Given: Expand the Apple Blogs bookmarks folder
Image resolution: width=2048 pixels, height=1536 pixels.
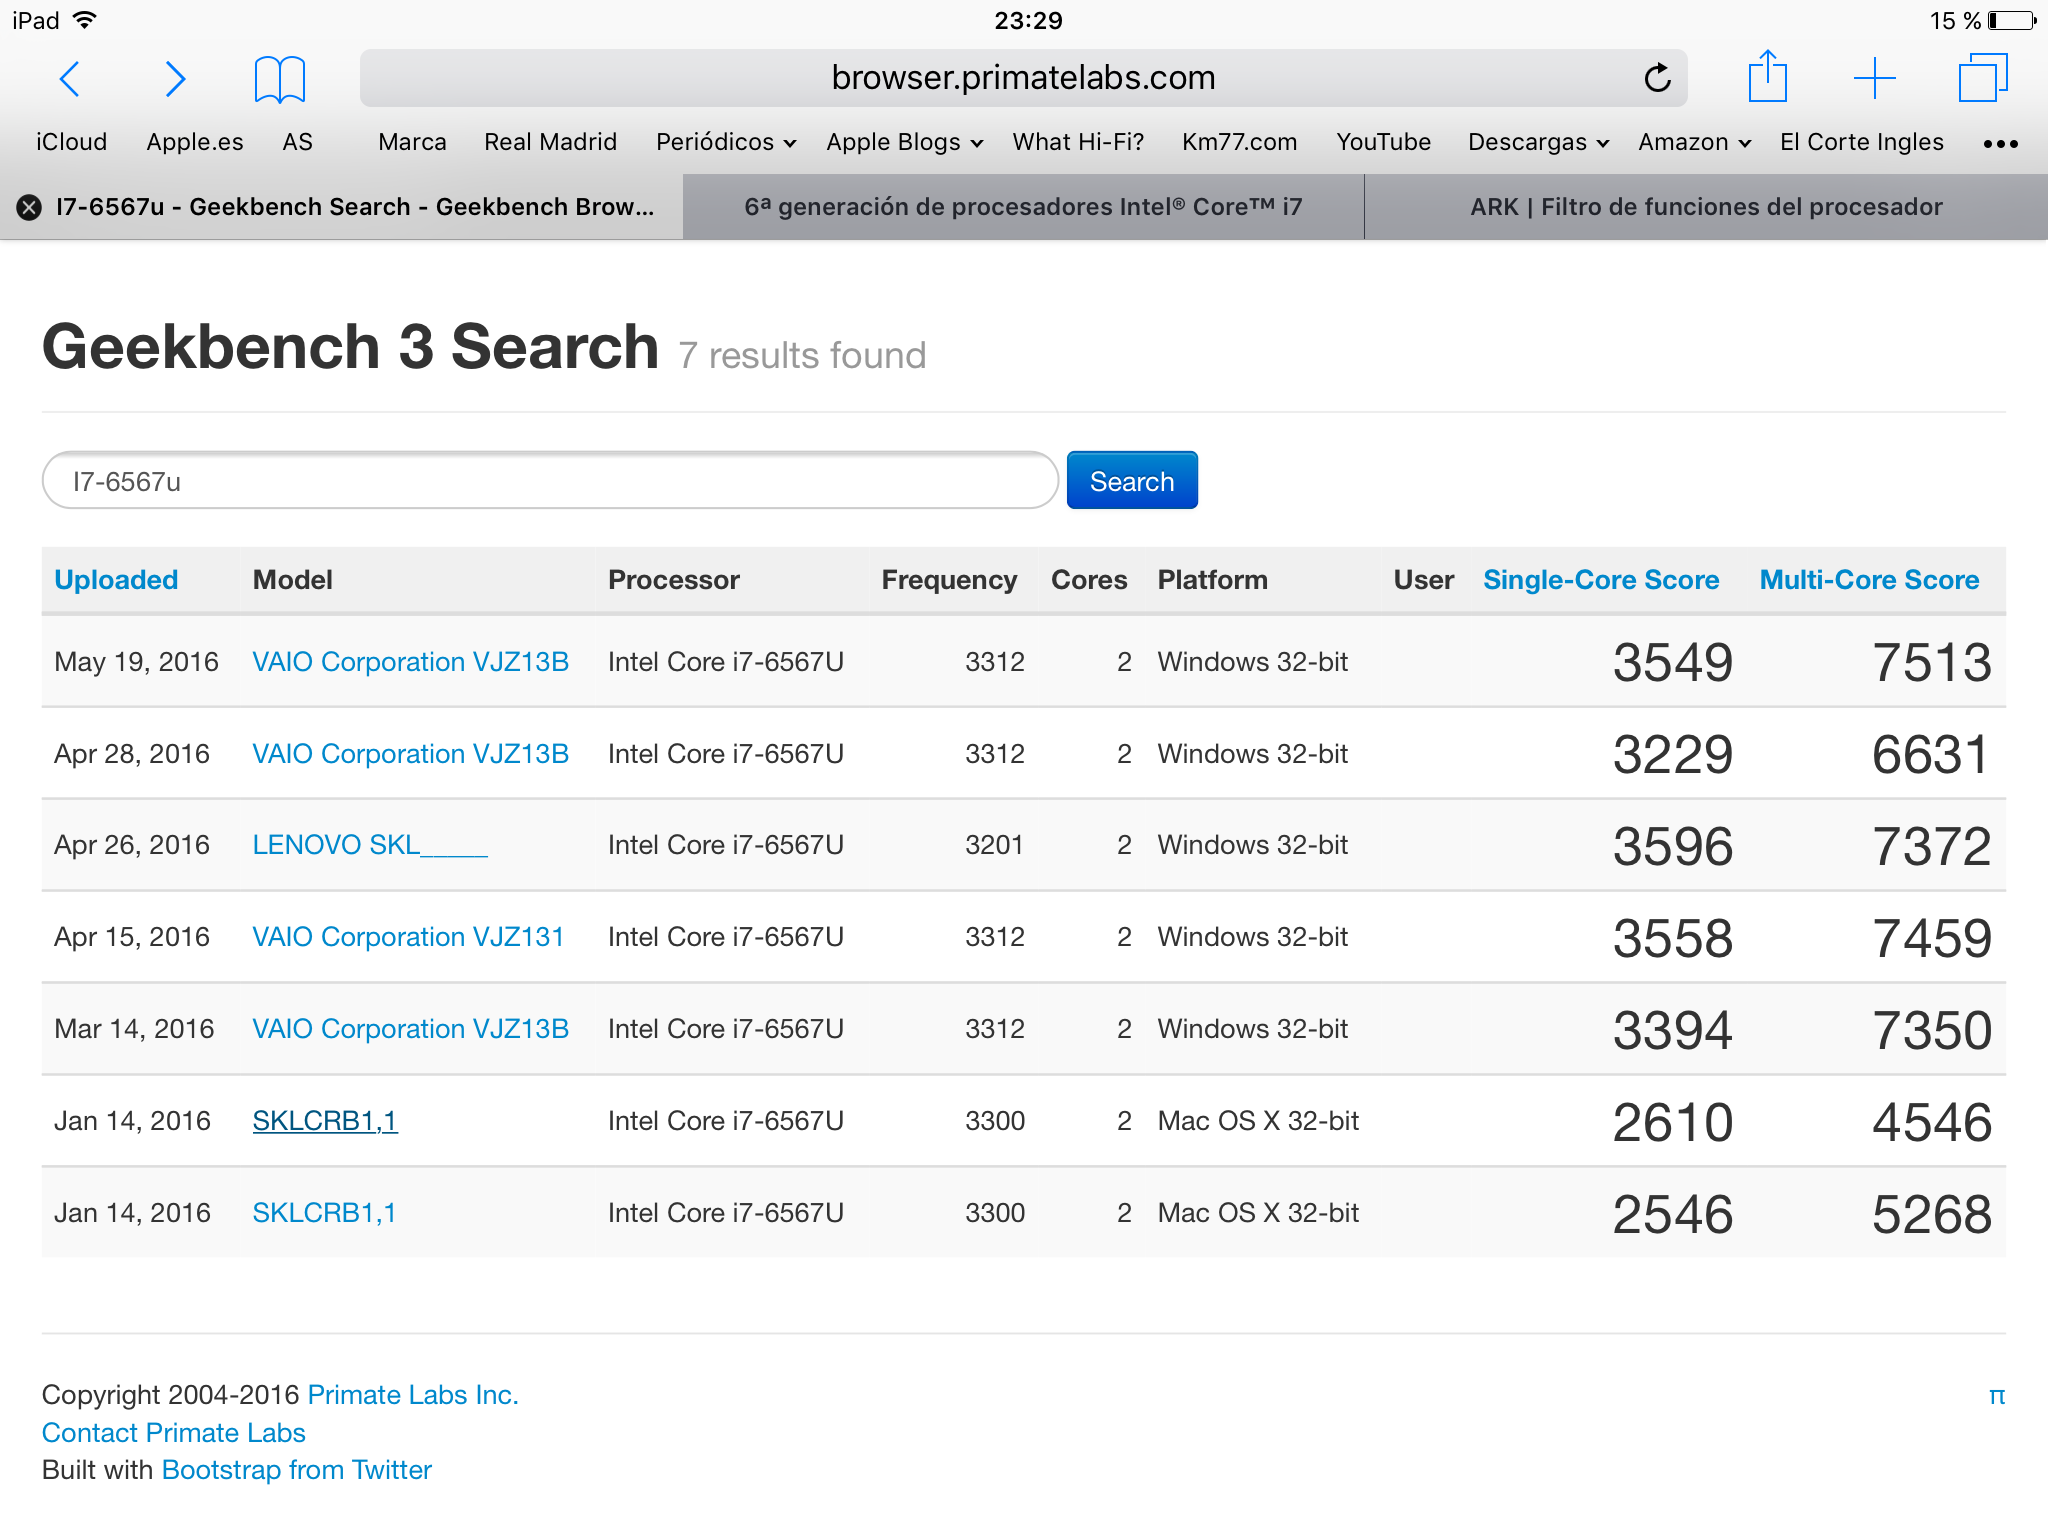Looking at the screenshot, I should pos(904,142).
